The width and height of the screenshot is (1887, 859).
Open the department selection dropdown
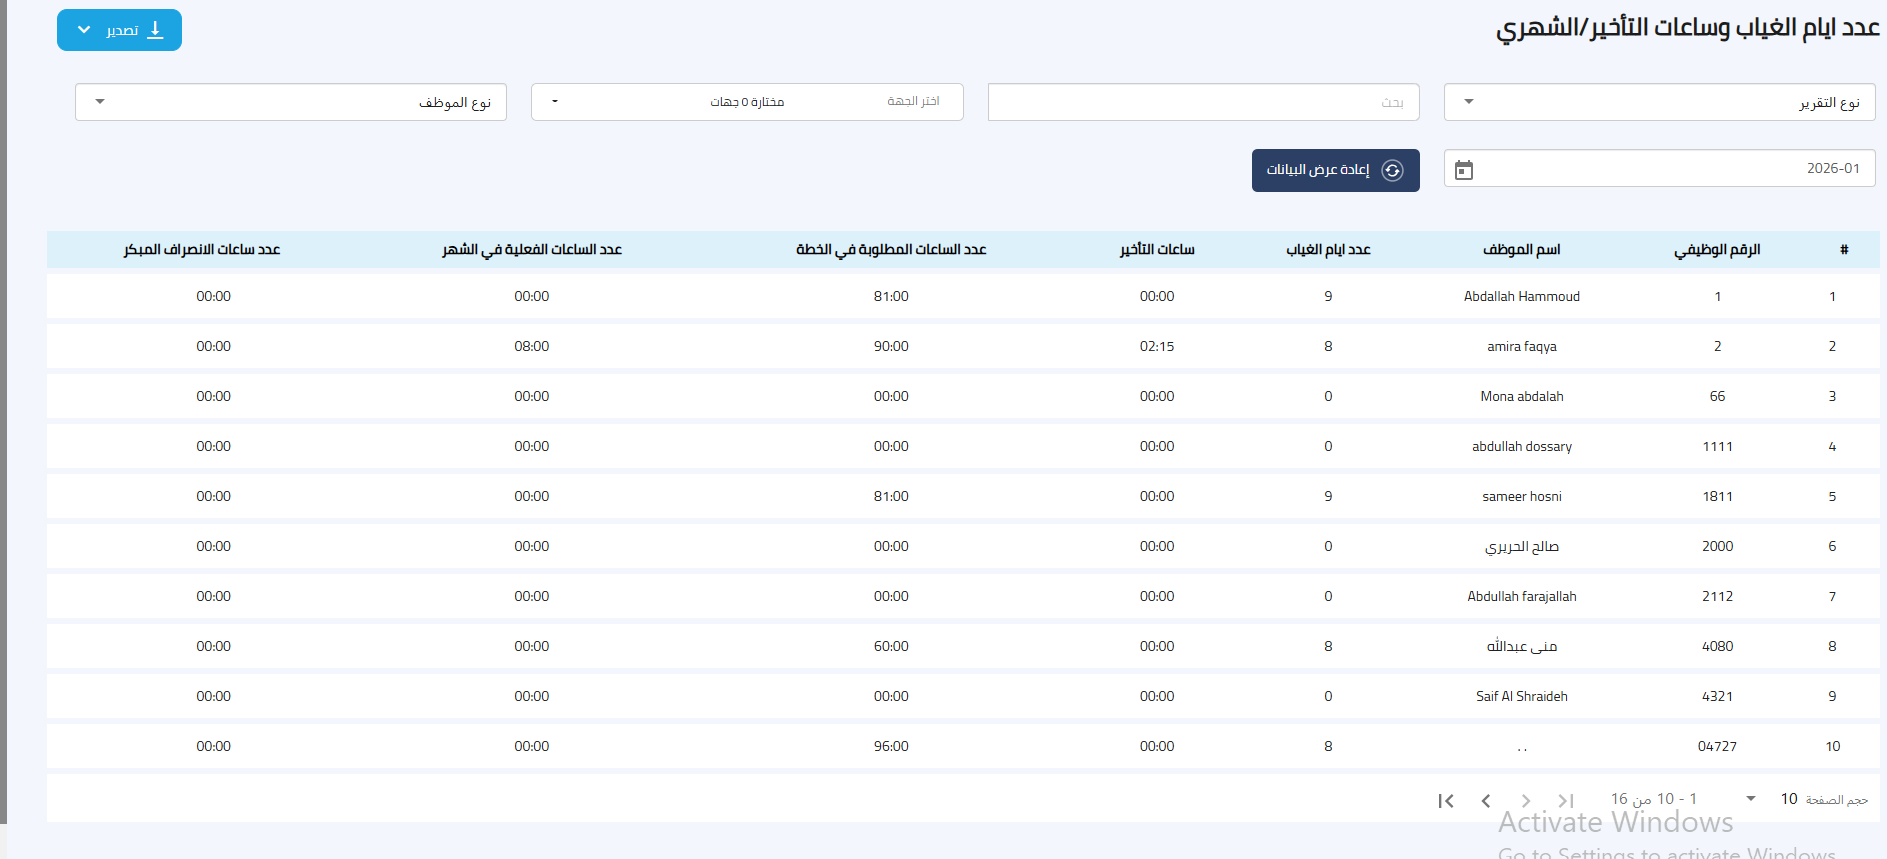click(746, 102)
